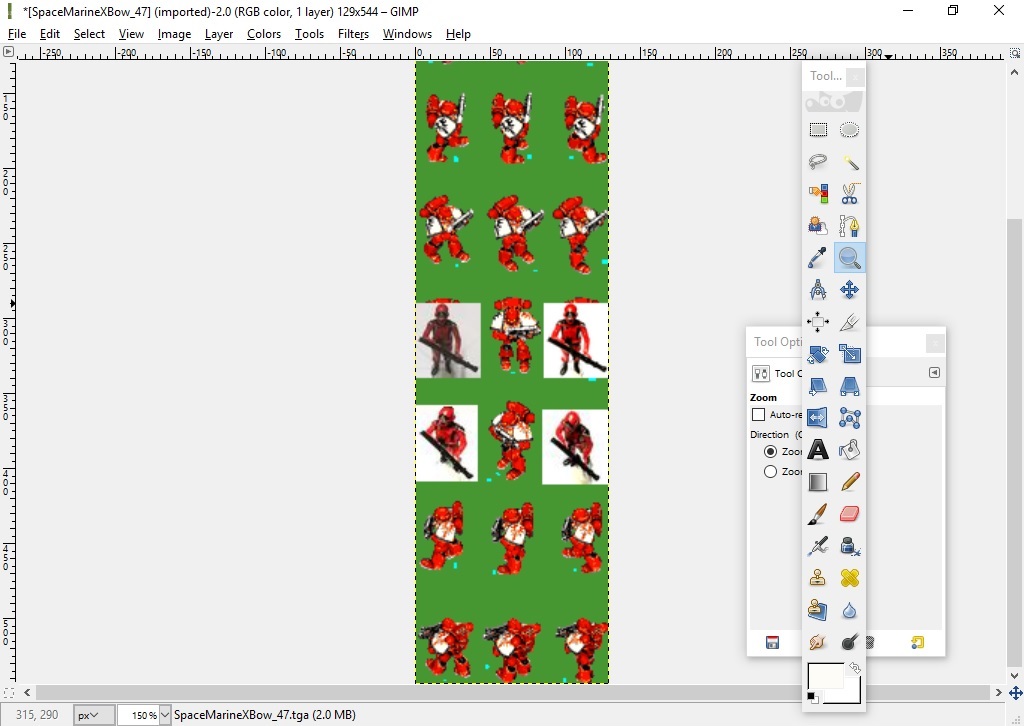The width and height of the screenshot is (1024, 726).
Task: Activate the Paintbrush tool
Action: (x=818, y=514)
